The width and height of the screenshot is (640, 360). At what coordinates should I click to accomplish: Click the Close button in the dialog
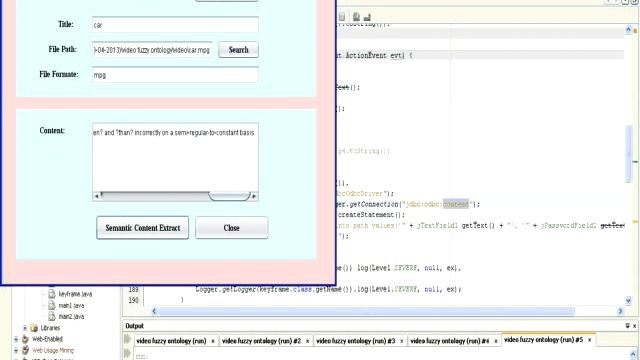click(x=231, y=228)
